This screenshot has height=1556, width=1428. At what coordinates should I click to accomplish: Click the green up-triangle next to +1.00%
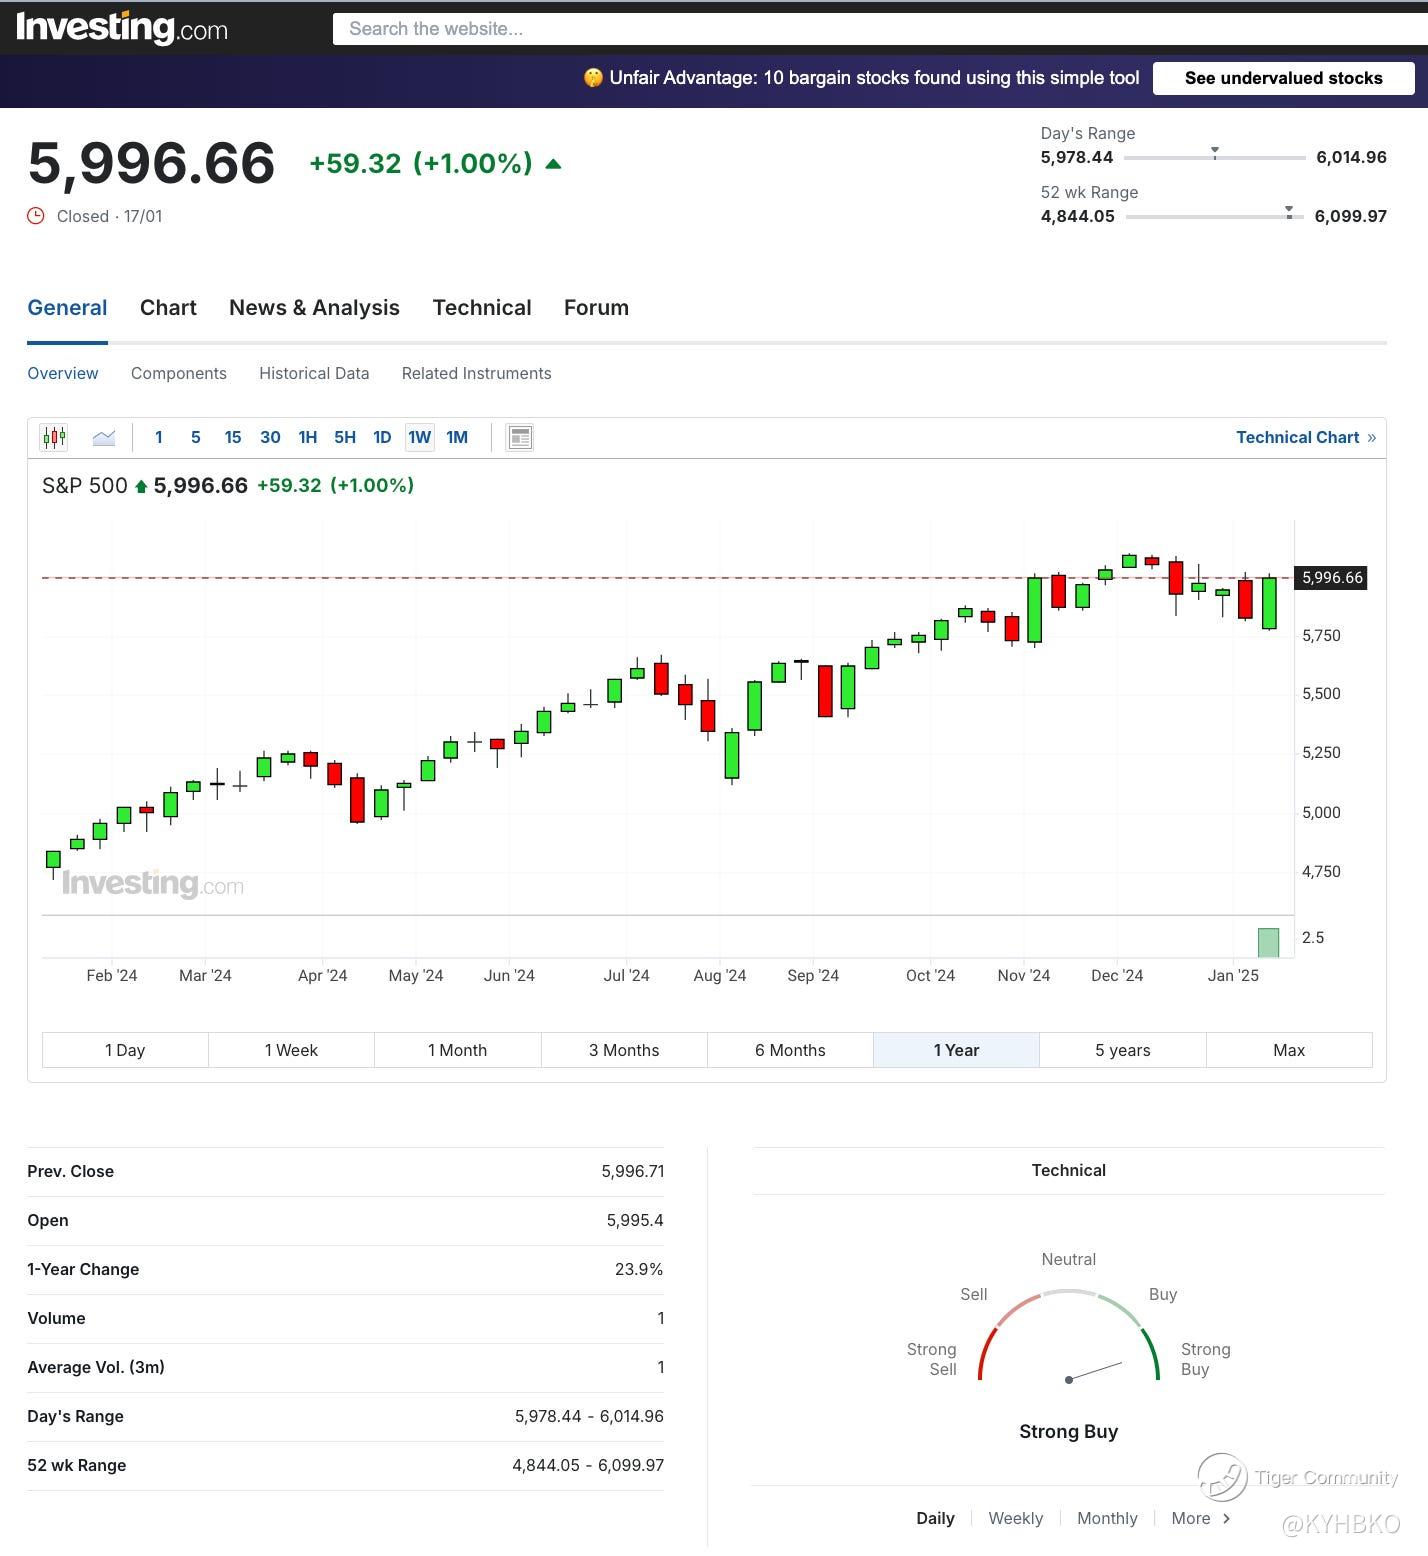click(554, 164)
